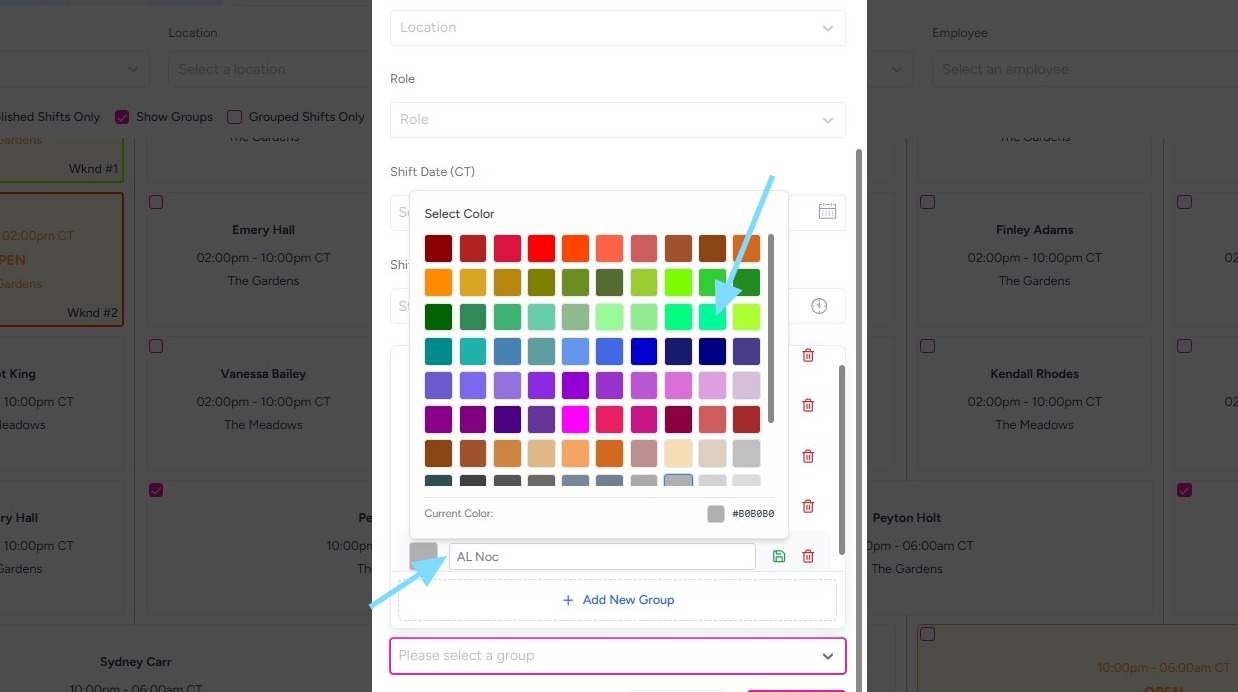Screen dimensions: 1238x692
Task: Delete the AL Noc group using its trash icon
Action: point(808,556)
